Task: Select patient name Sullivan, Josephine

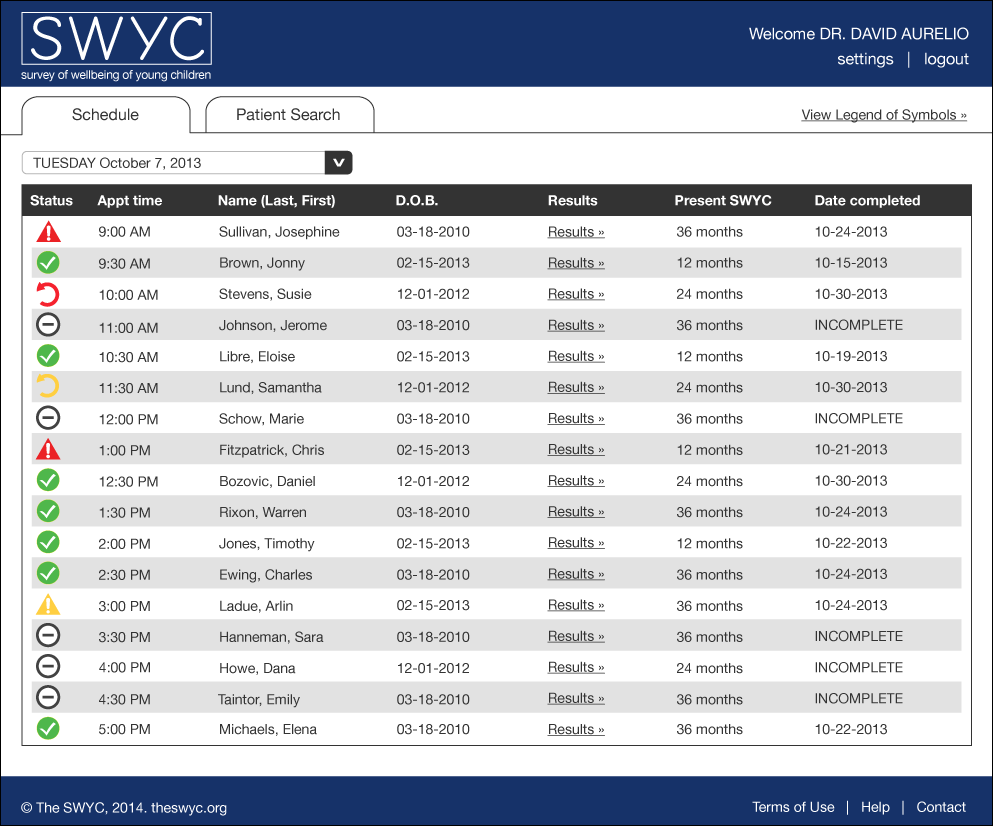Action: 279,232
